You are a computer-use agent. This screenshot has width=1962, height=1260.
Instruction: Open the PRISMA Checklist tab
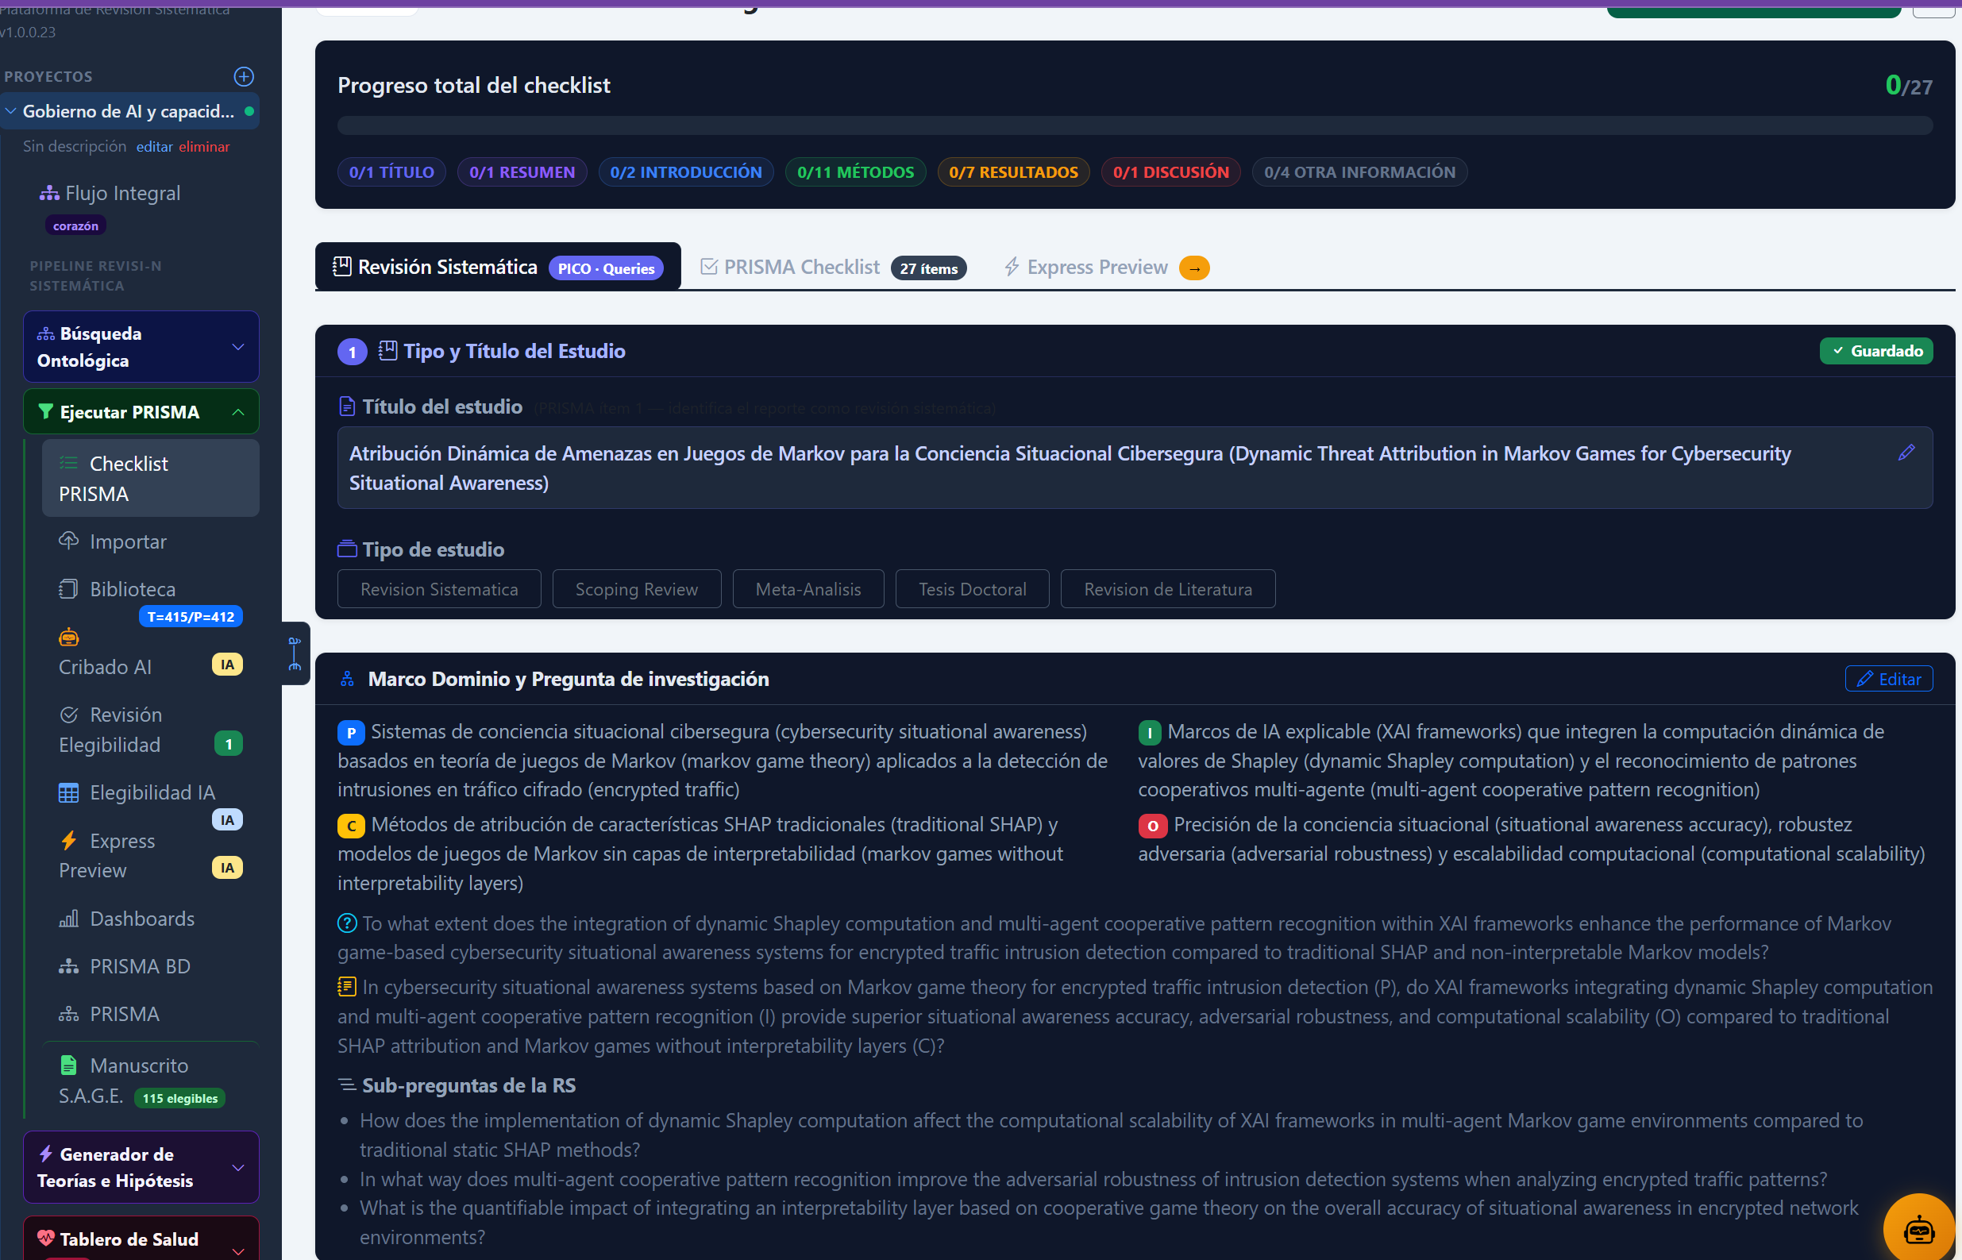[833, 267]
